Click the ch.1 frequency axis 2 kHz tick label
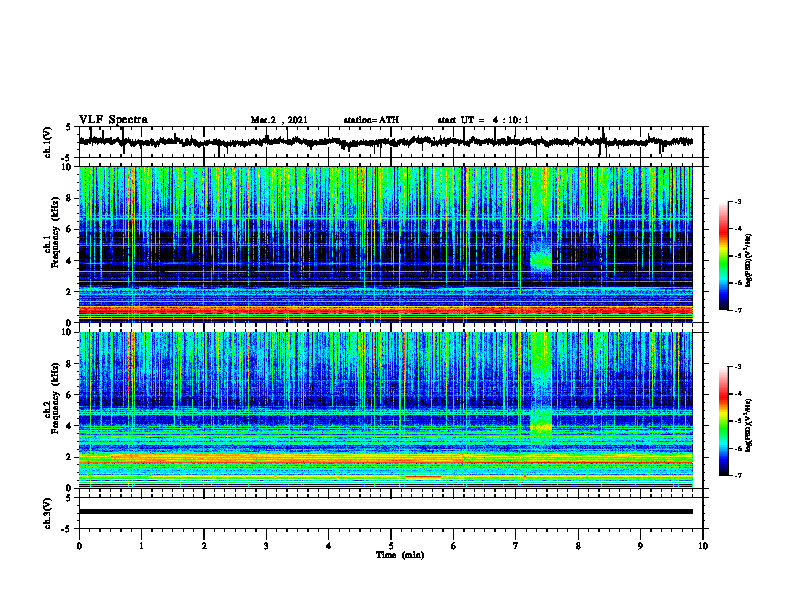792x612 pixels. point(70,292)
